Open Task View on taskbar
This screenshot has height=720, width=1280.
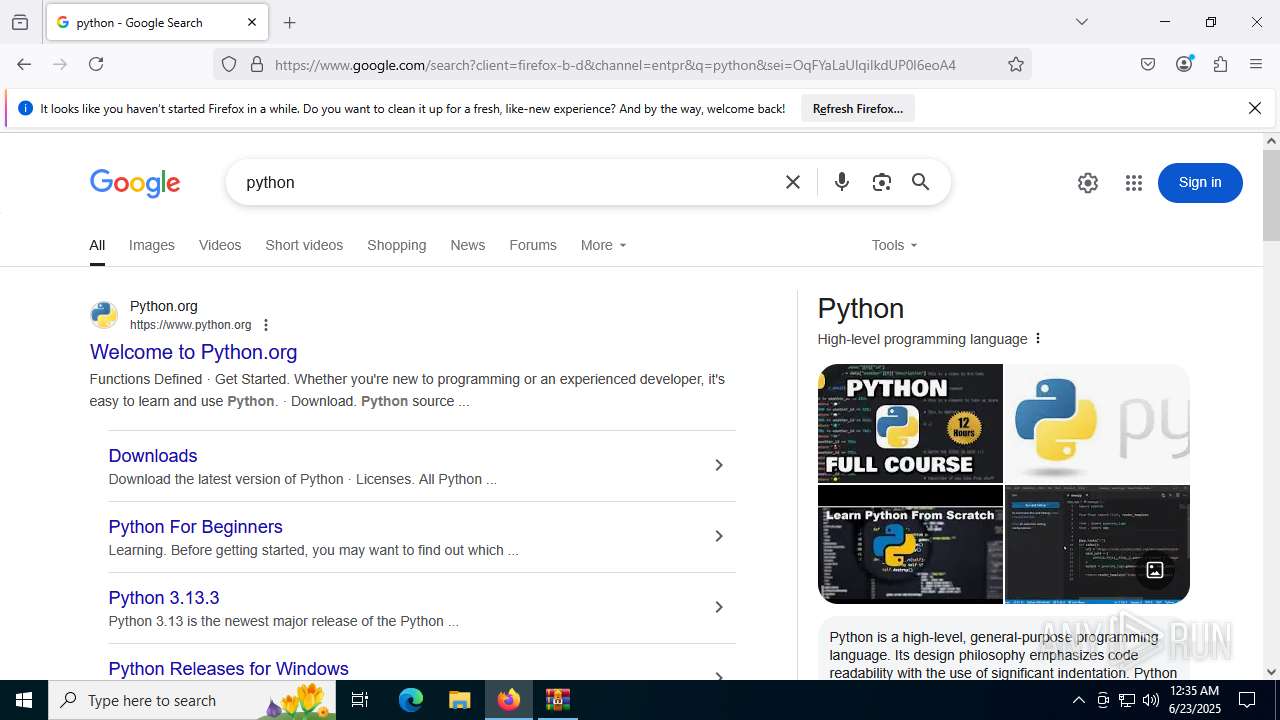tap(360, 700)
